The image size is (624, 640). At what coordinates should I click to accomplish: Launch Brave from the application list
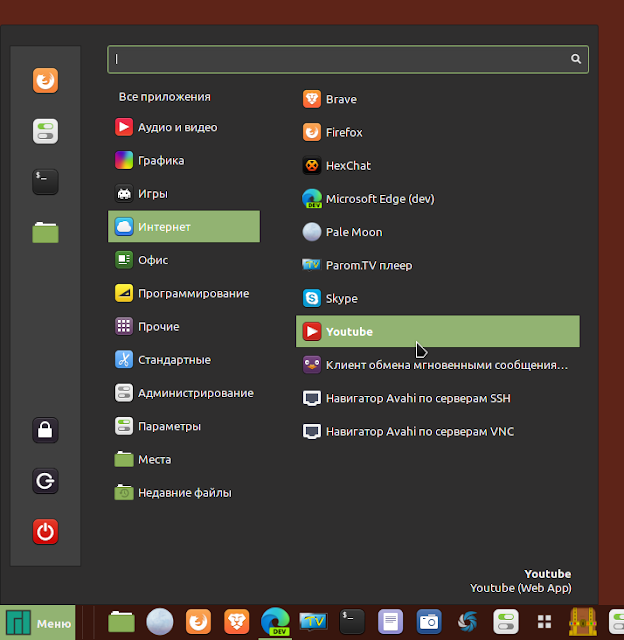[437, 99]
